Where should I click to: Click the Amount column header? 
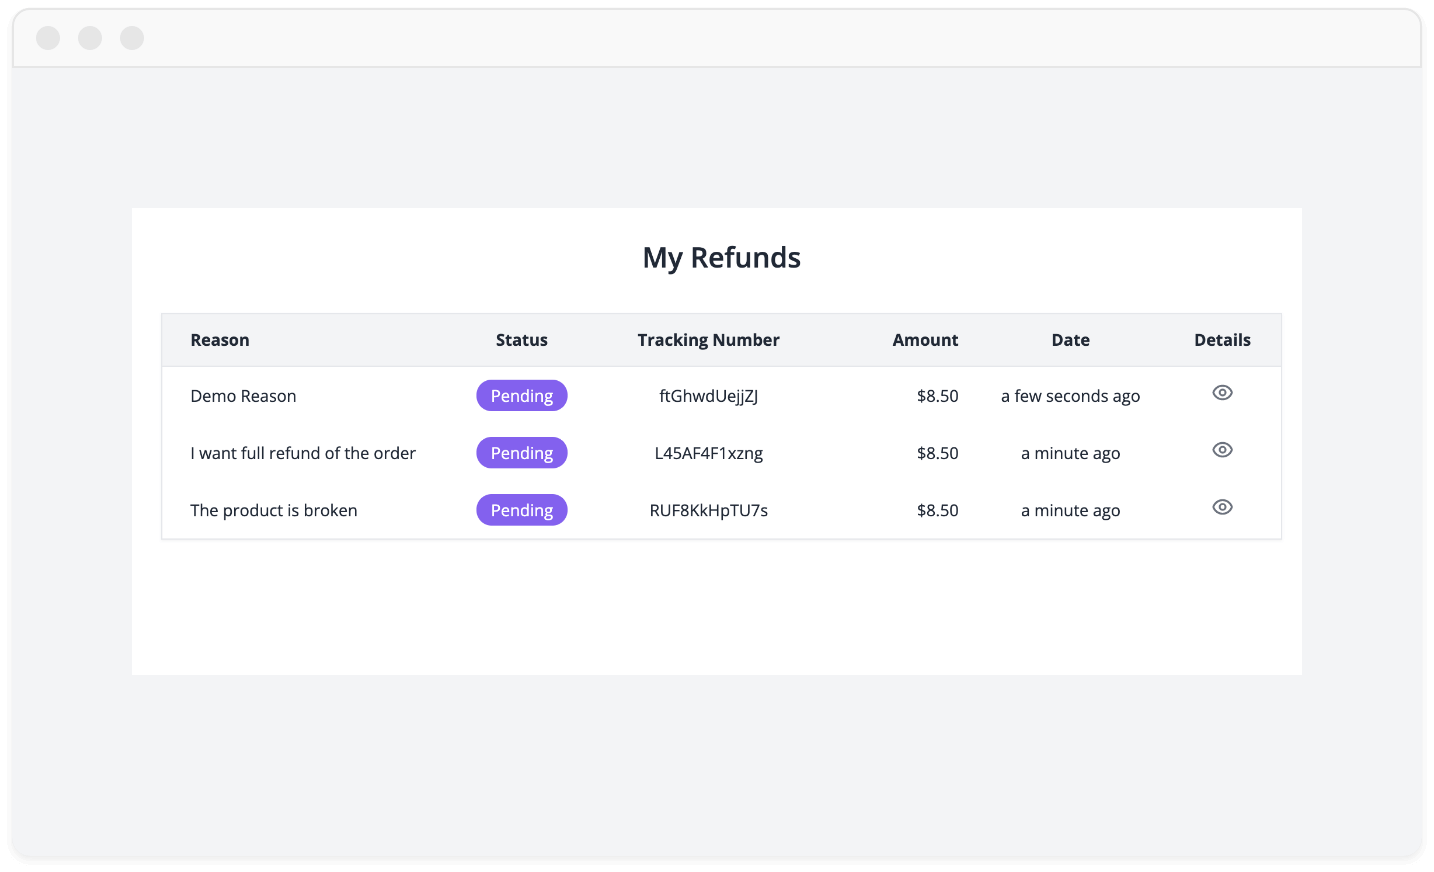[x=925, y=340]
